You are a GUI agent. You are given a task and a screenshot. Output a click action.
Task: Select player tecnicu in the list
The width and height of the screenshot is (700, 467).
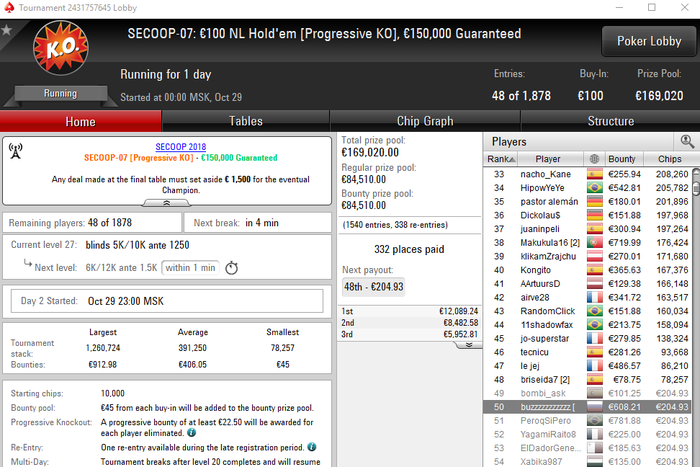tap(588, 352)
